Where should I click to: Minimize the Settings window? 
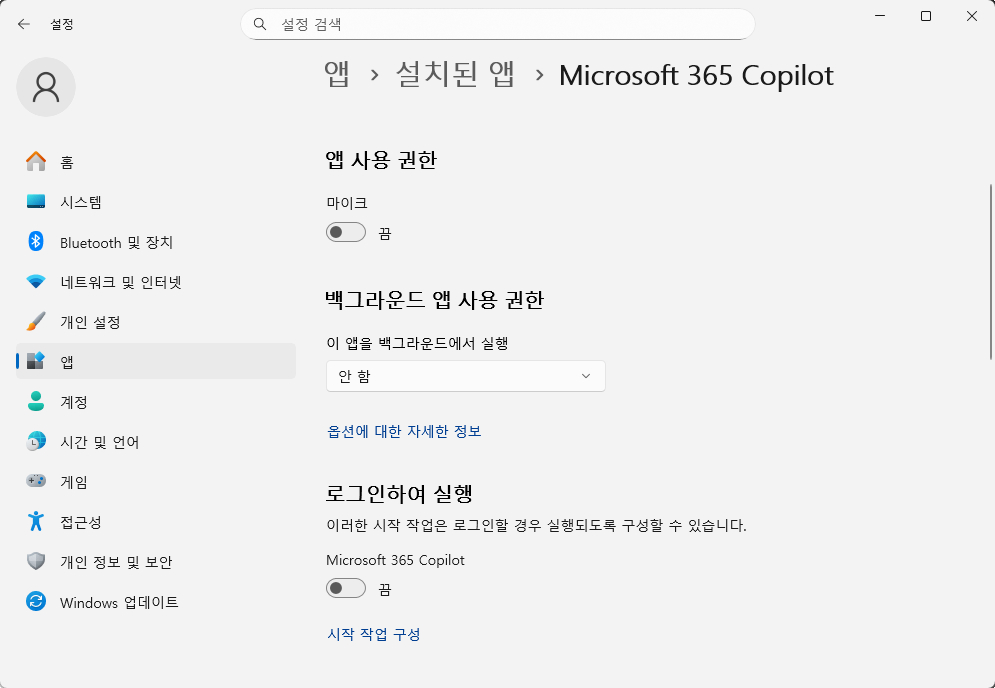pos(880,16)
